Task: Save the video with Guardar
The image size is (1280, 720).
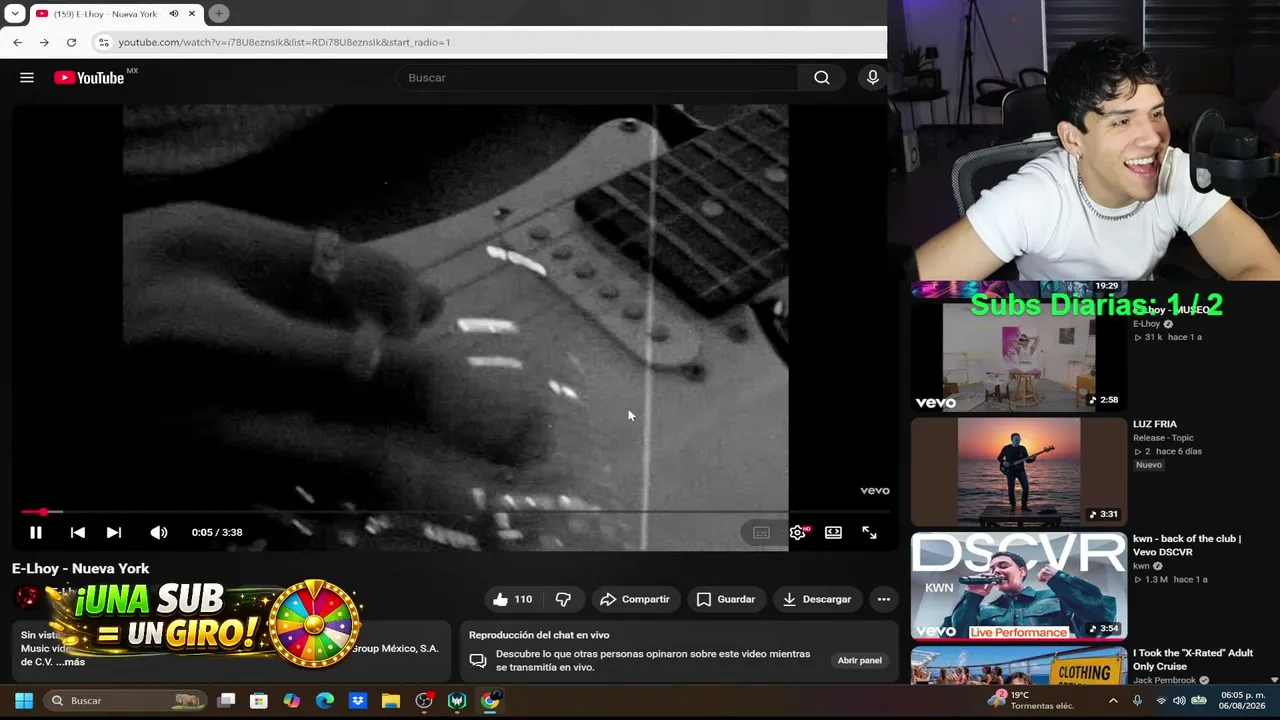Action: (726, 599)
